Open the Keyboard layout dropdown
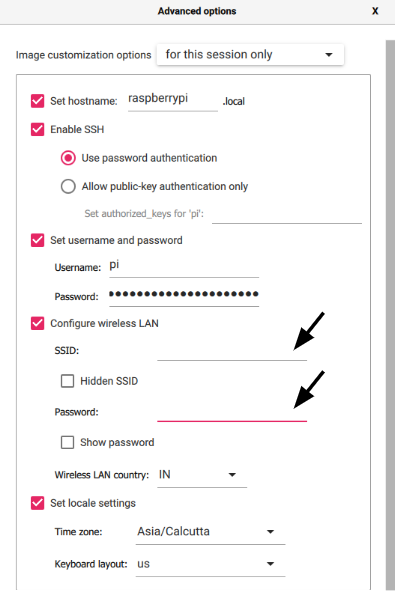The width and height of the screenshot is (395, 592). [210, 564]
